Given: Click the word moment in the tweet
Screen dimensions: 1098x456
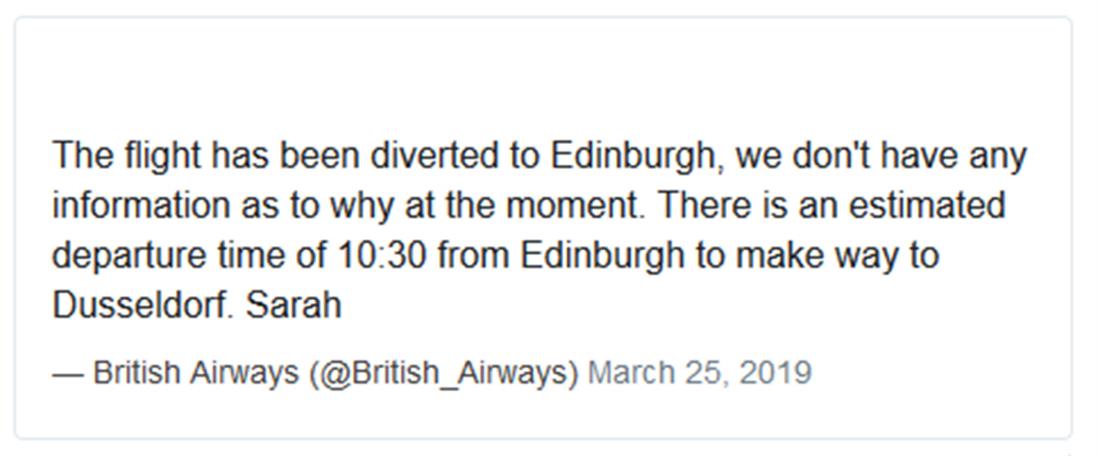Looking at the screenshot, I should tap(571, 206).
